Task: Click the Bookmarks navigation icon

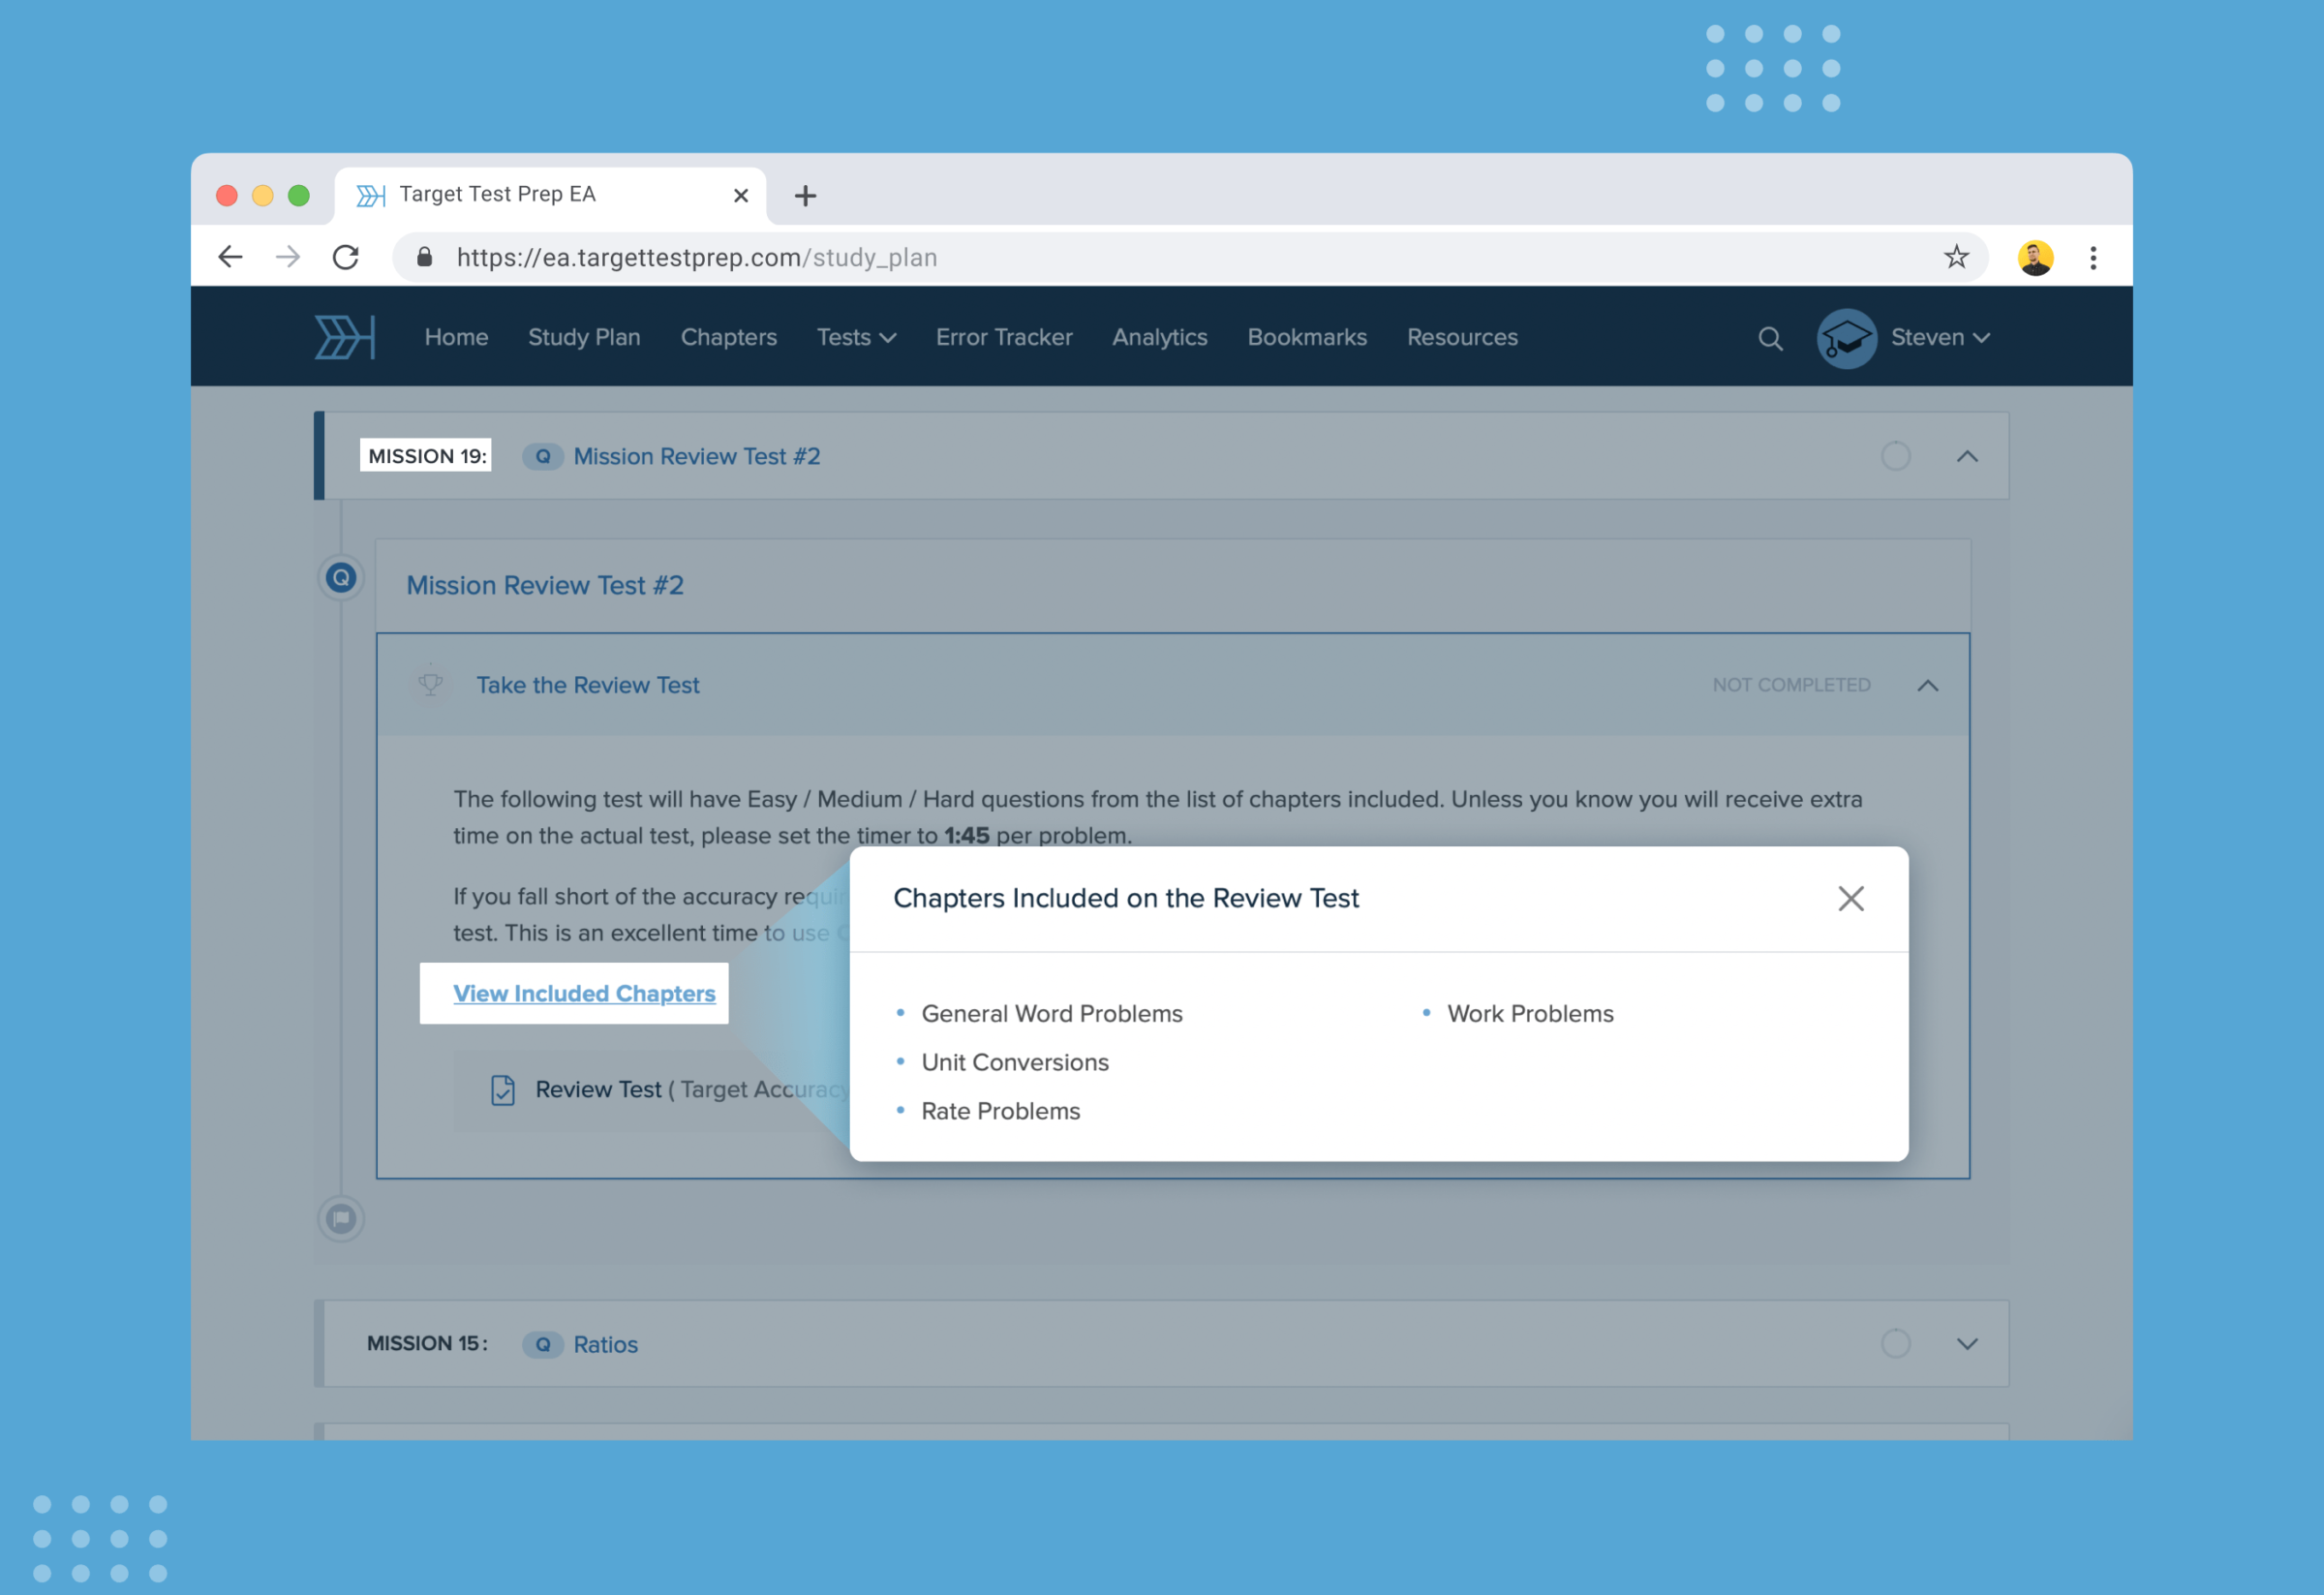Action: pos(1307,337)
